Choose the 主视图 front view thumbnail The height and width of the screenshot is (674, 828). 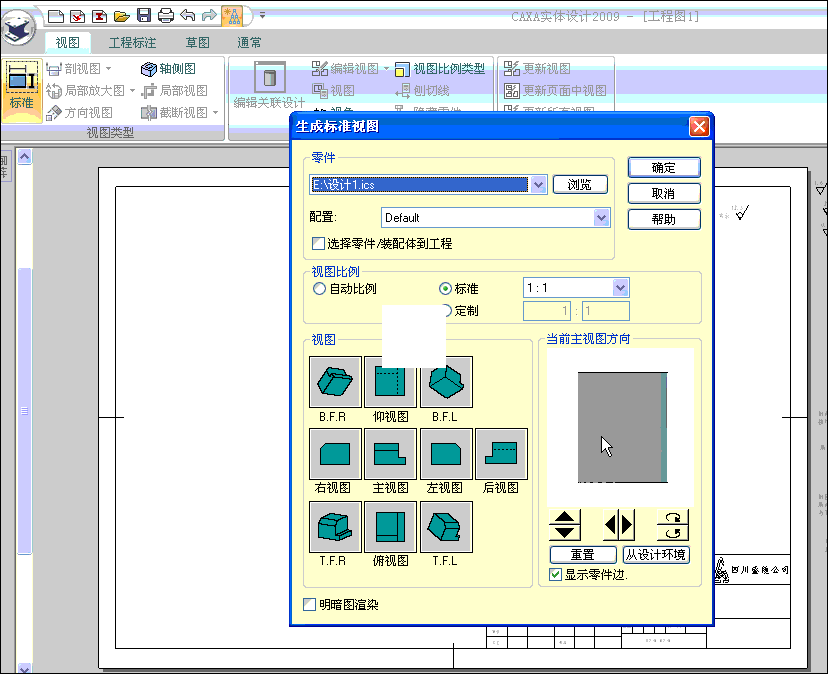[x=390, y=454]
